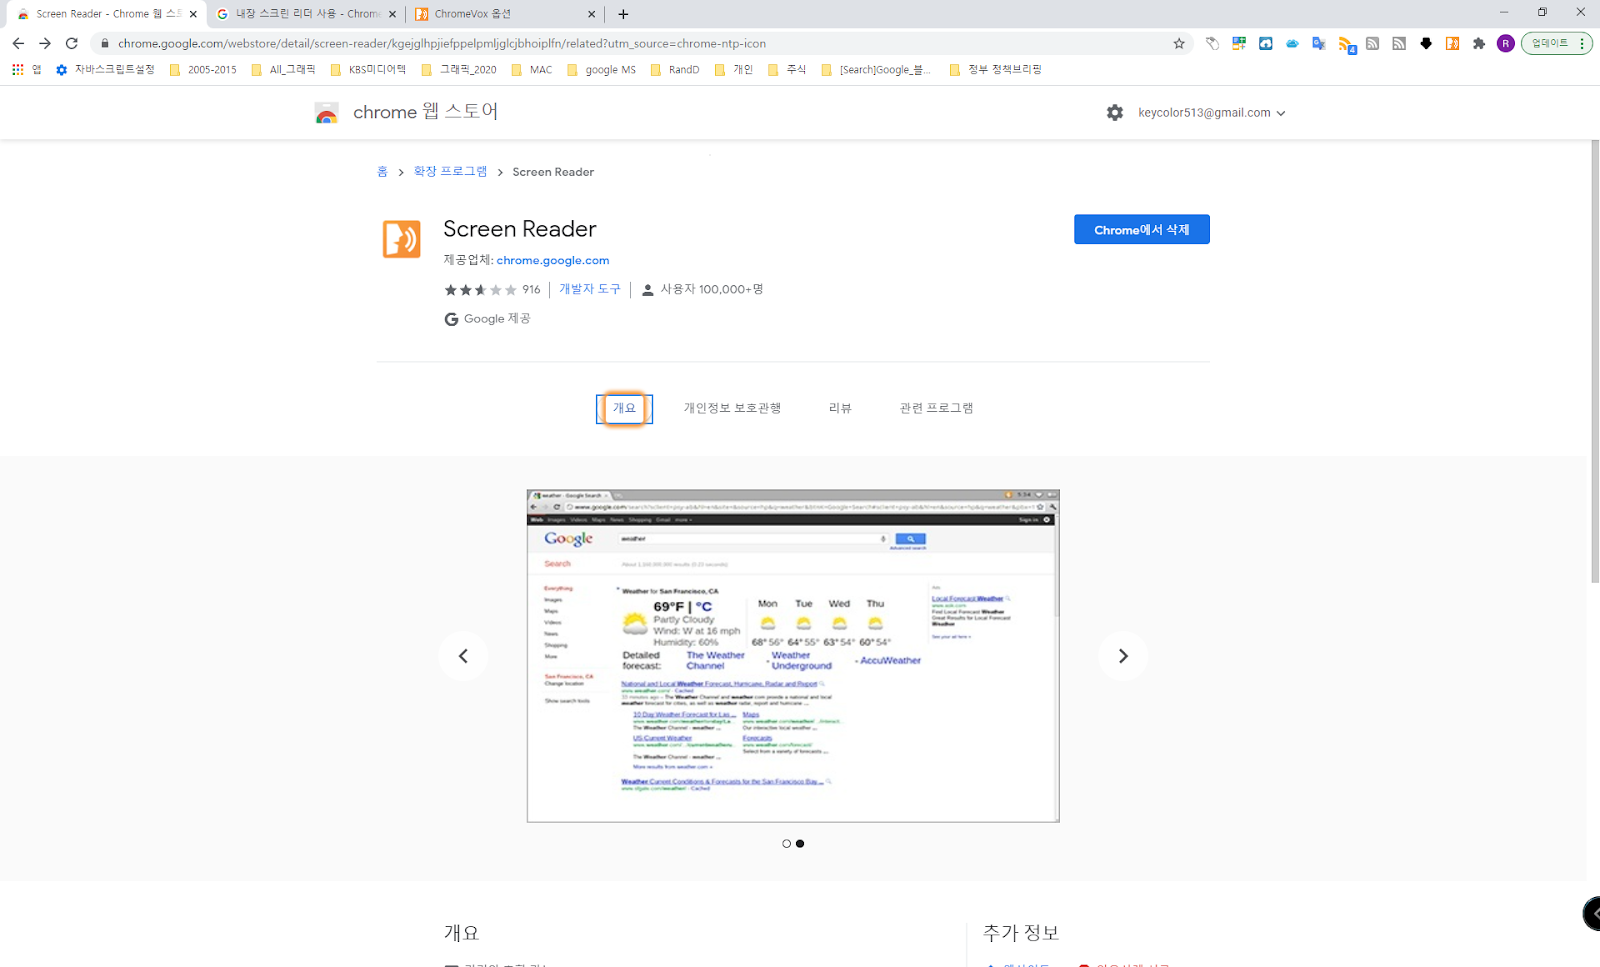Show next screenshot with right arrow
1600x967 pixels.
click(x=1123, y=656)
